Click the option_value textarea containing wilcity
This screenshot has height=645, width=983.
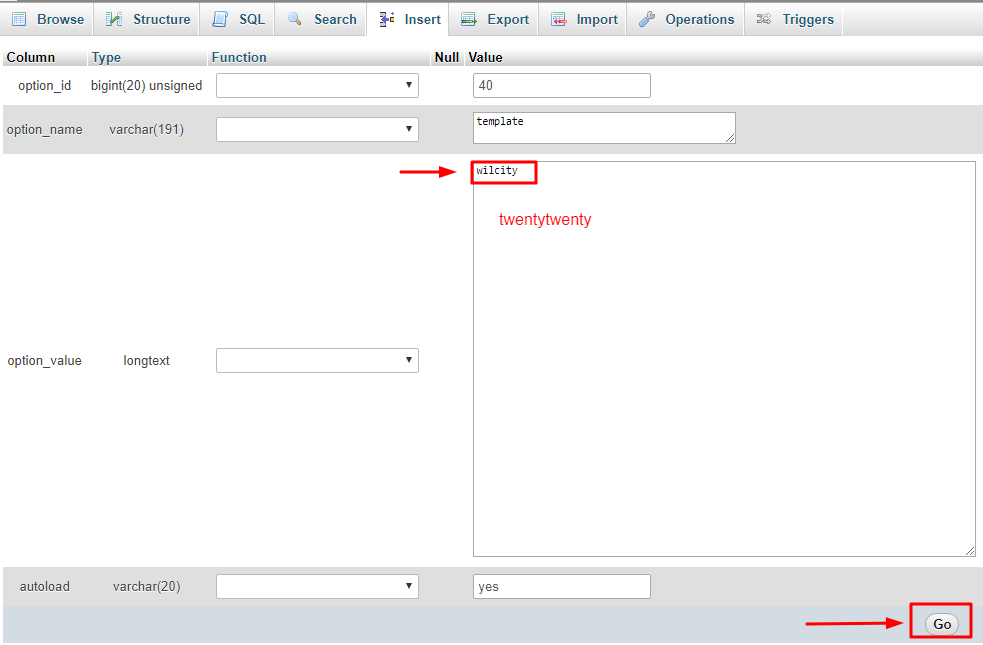[x=724, y=359]
